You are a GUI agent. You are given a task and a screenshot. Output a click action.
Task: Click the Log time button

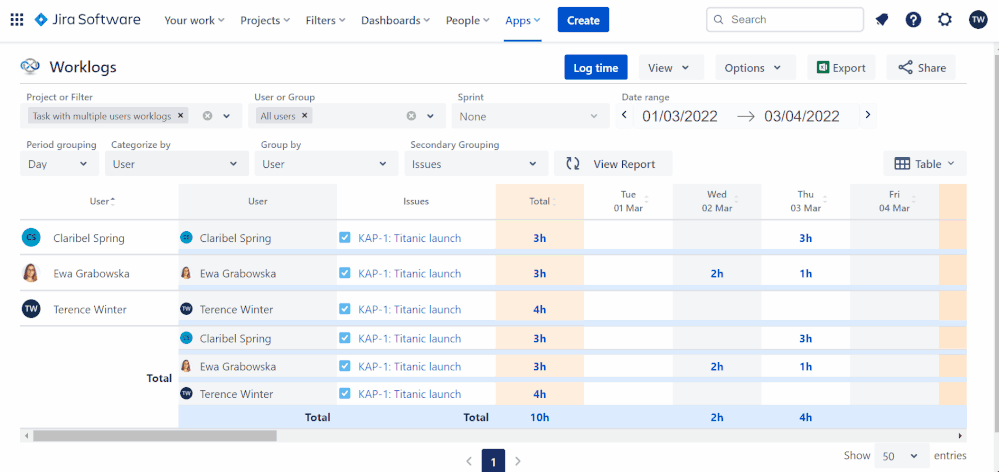(595, 68)
